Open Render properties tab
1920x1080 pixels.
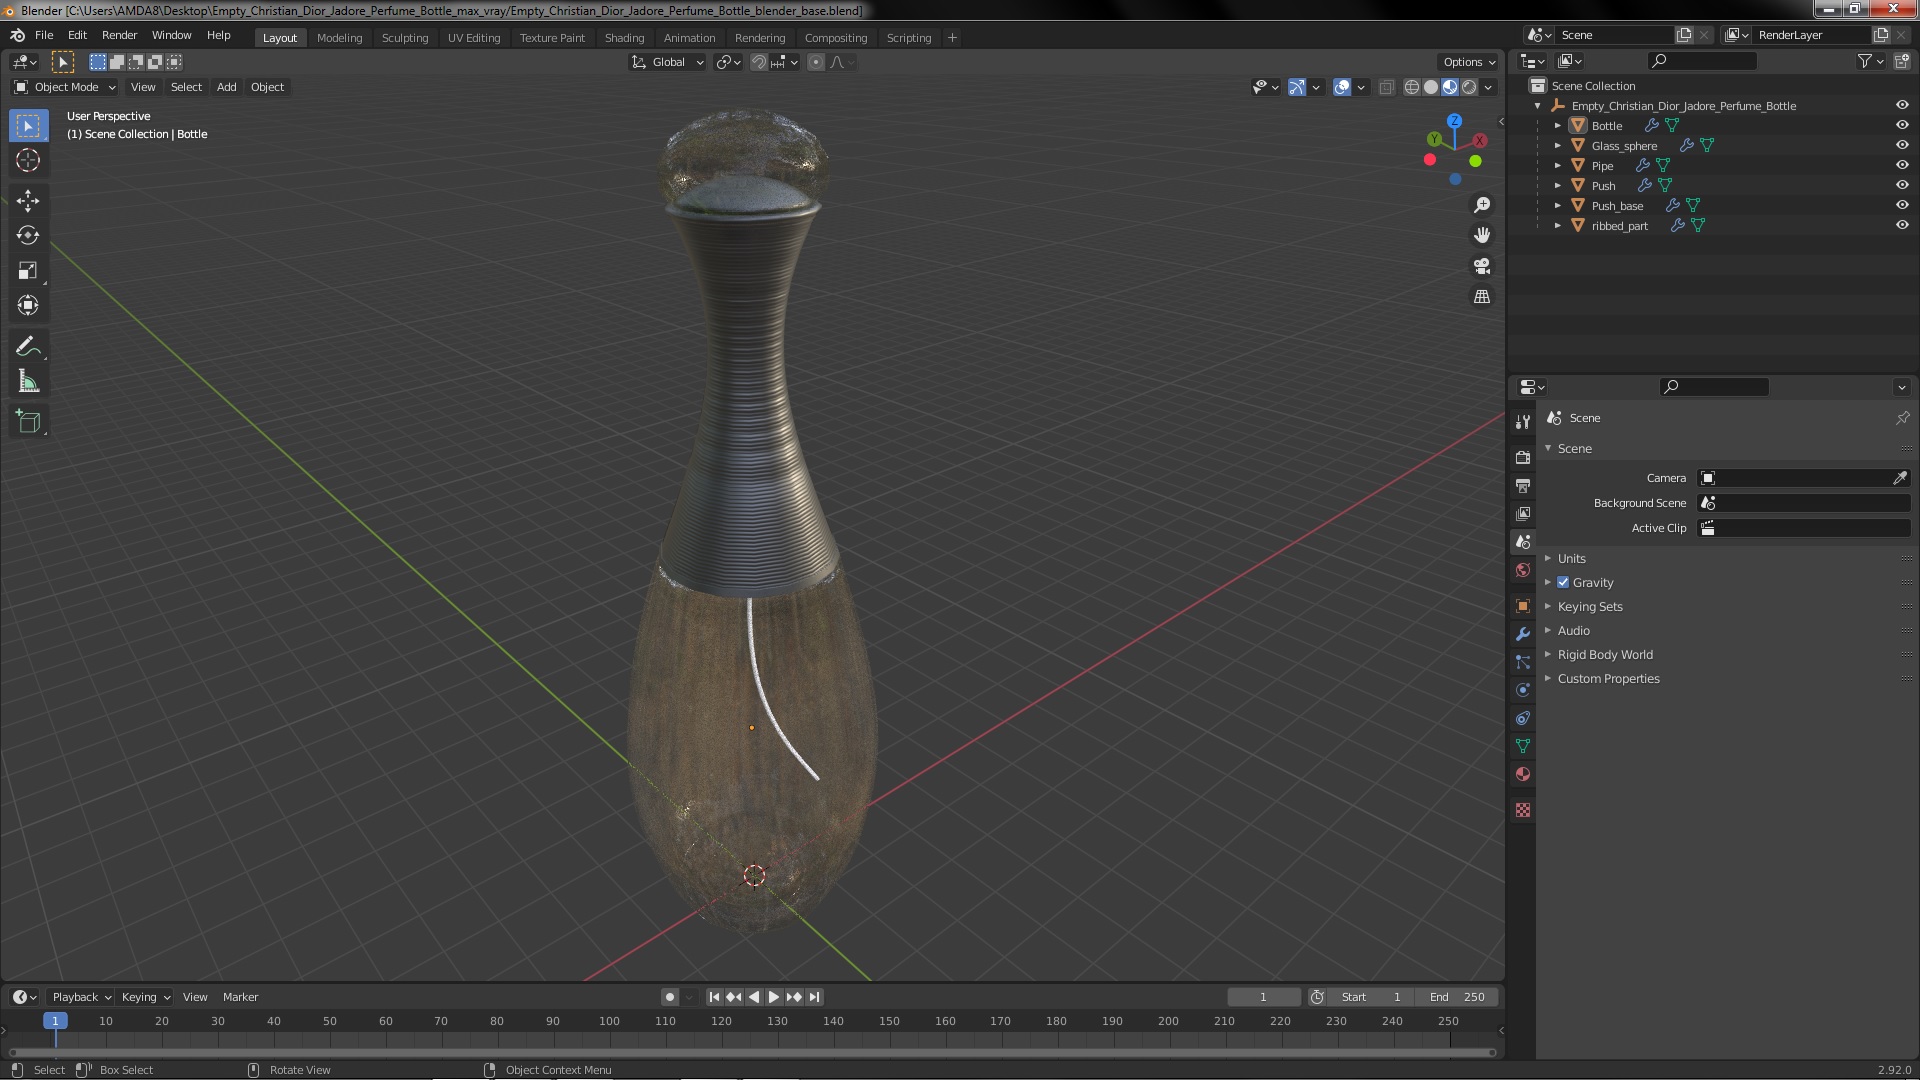1522,457
